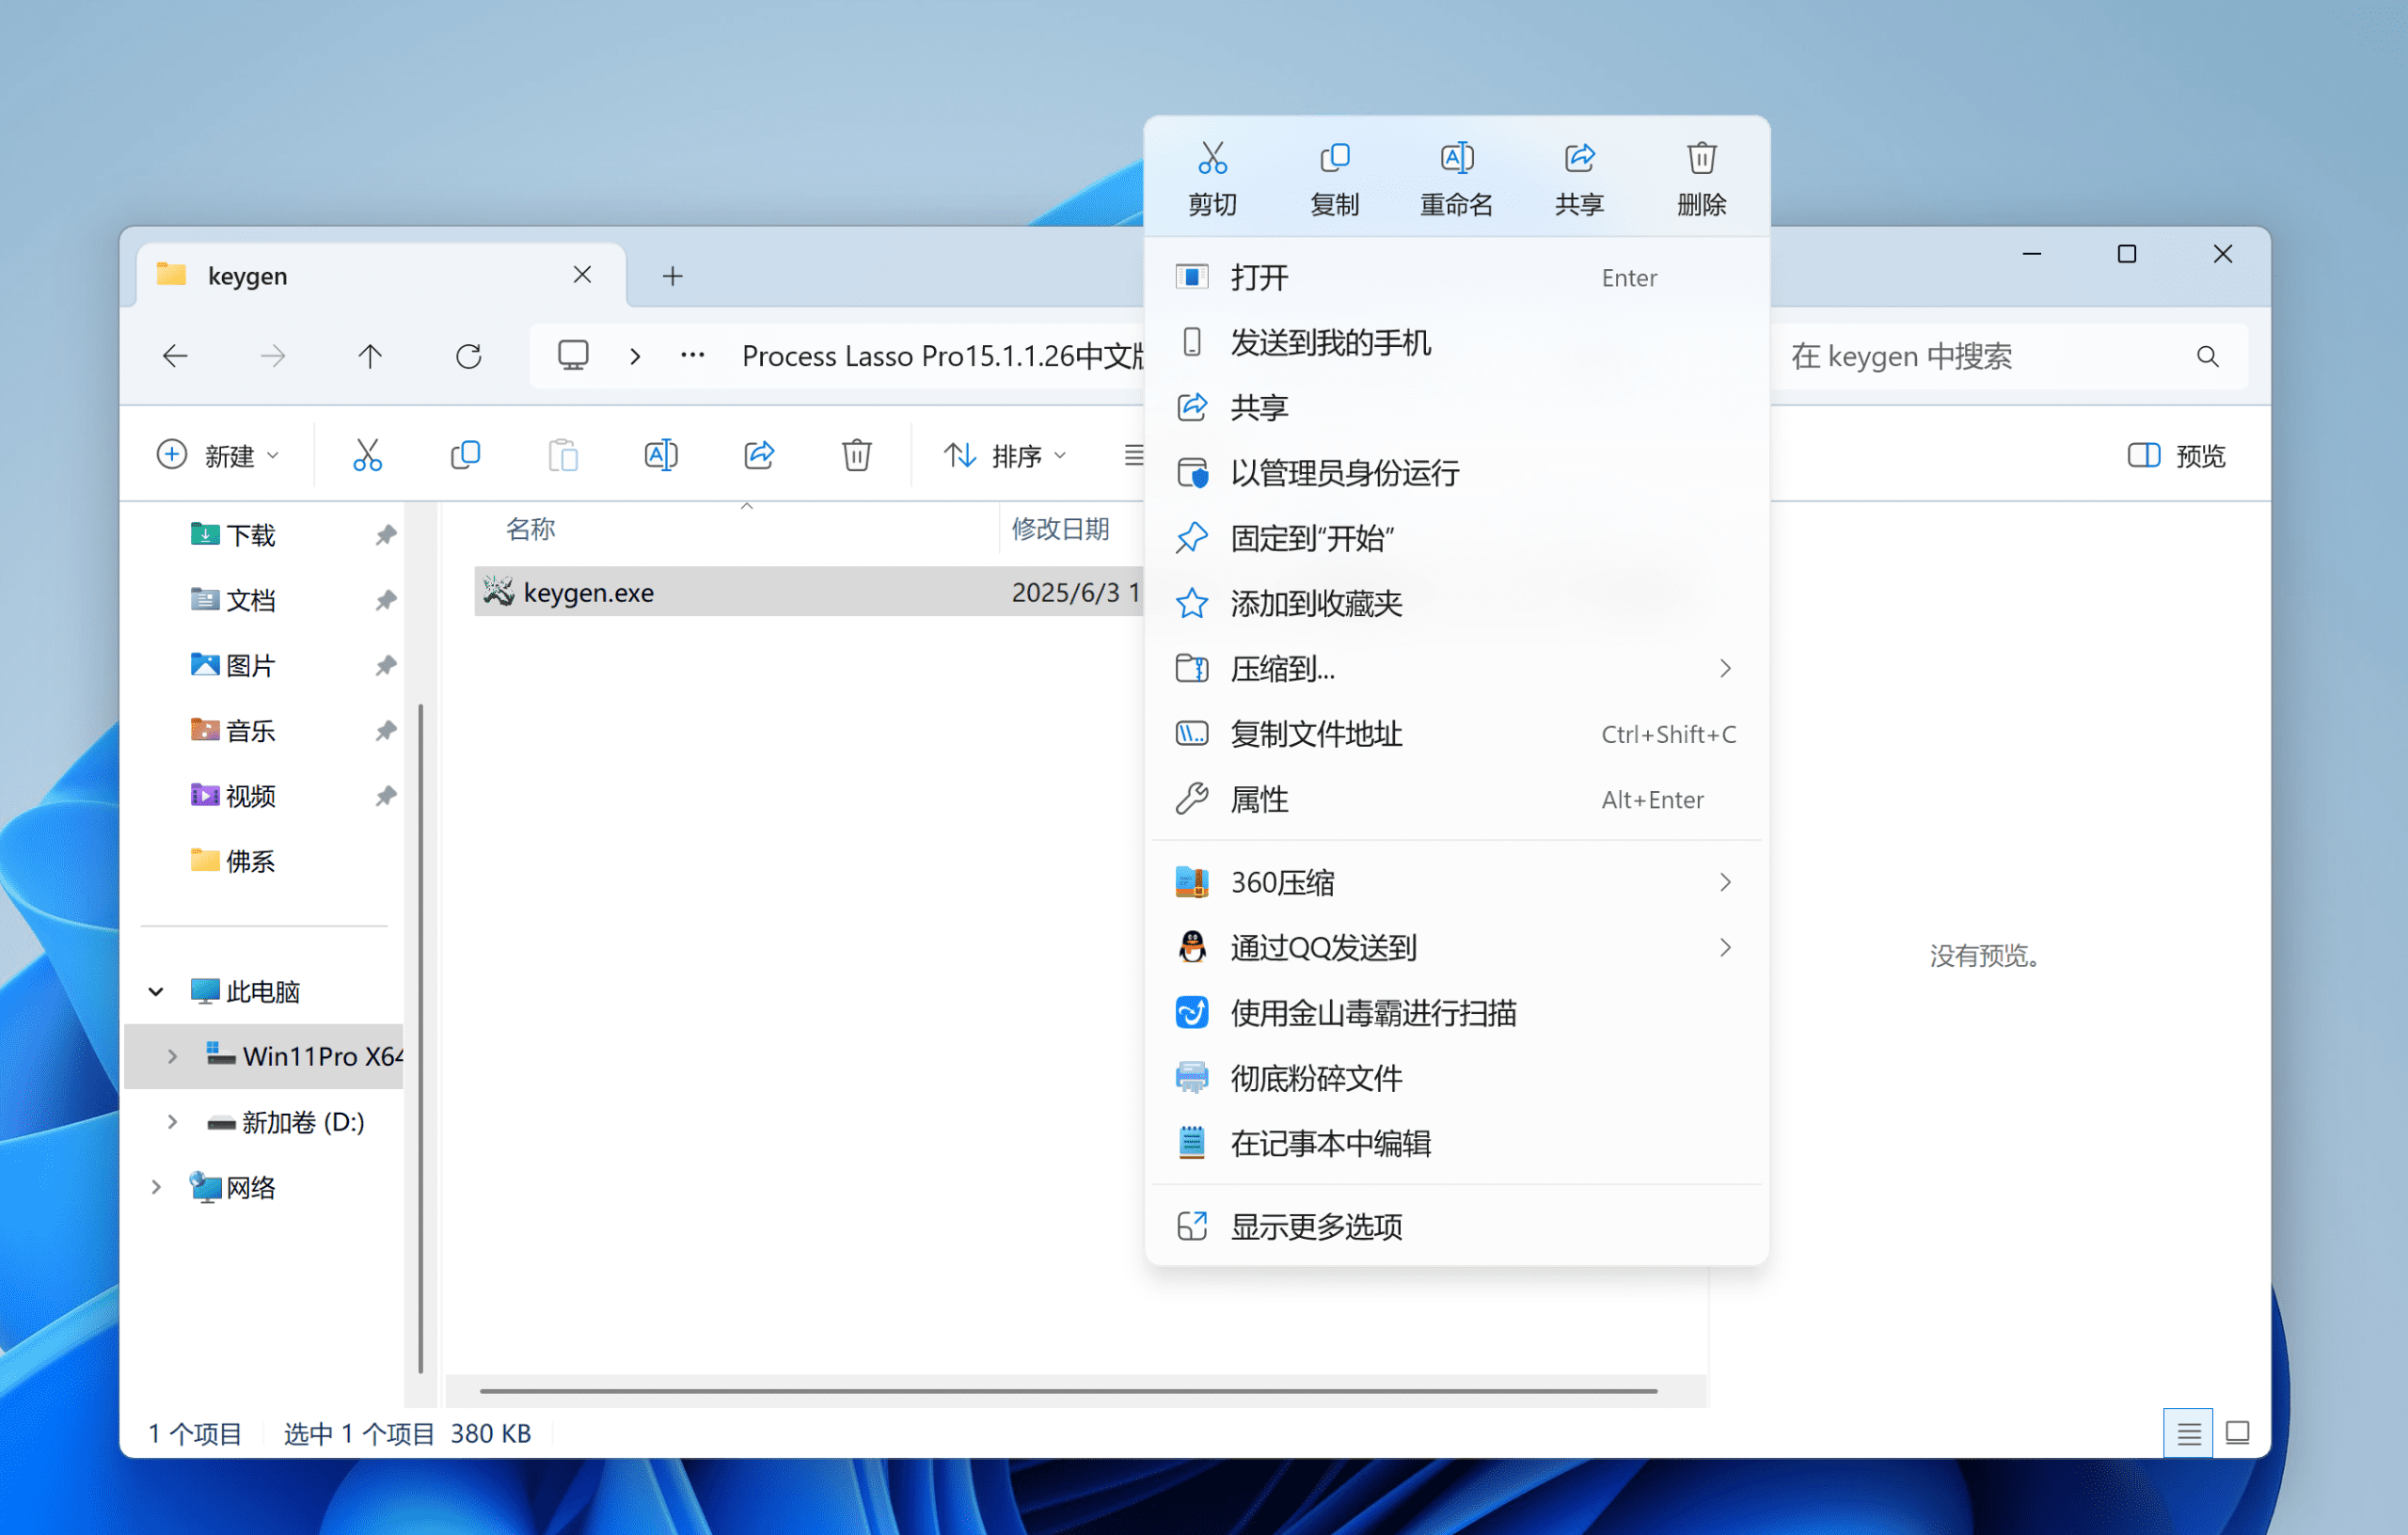
Task: Click the search magnifier icon
Action: pyautogui.click(x=2207, y=356)
